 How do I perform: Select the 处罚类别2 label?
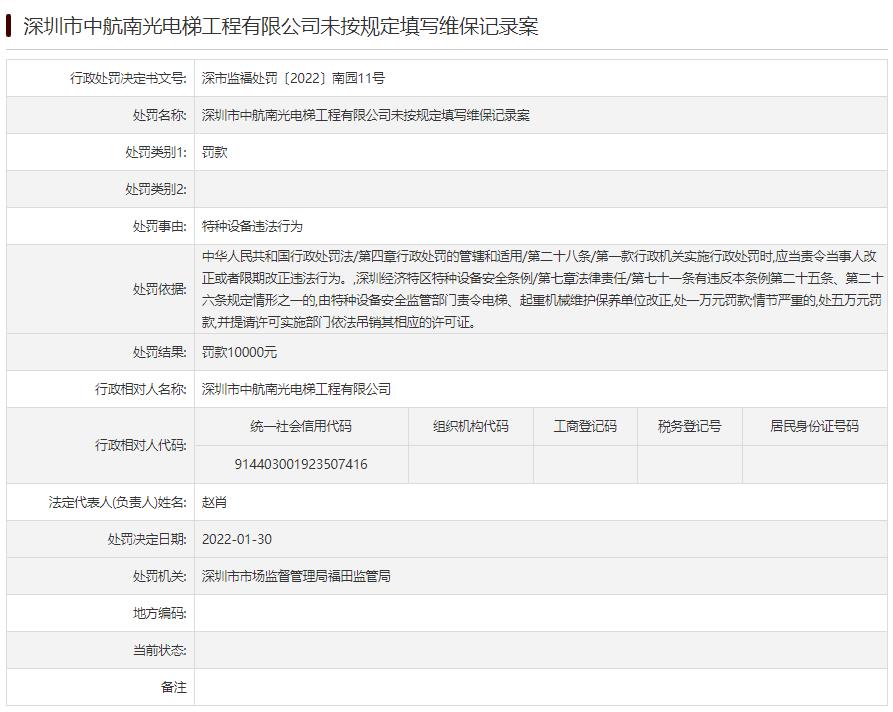coord(156,189)
